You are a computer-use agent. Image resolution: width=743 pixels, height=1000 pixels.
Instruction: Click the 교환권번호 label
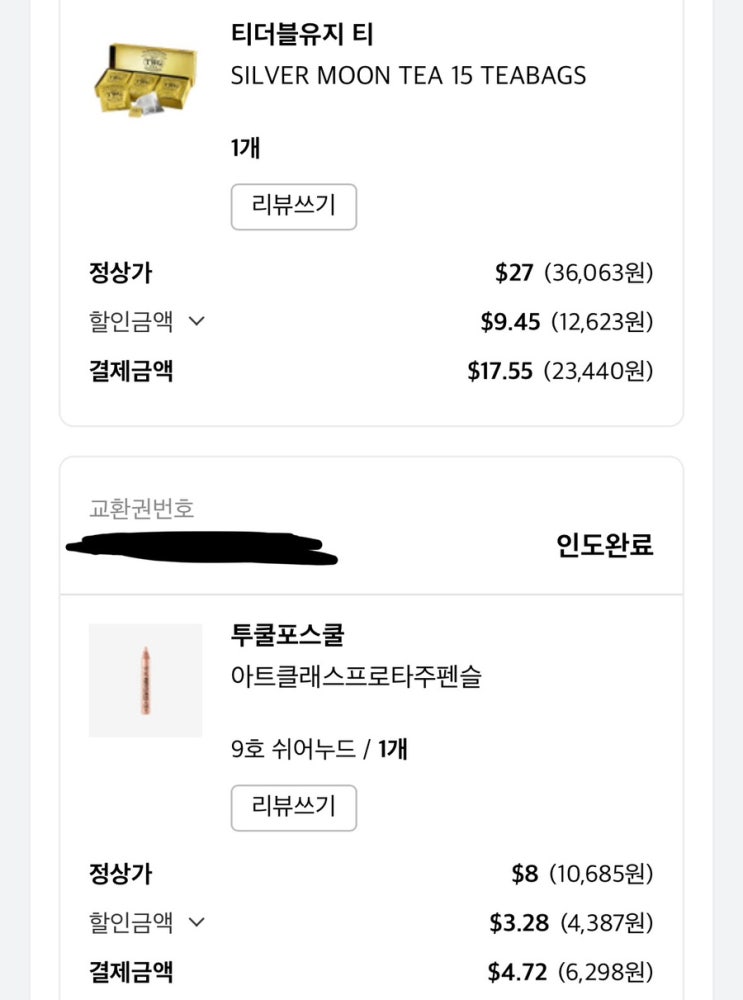[141, 508]
